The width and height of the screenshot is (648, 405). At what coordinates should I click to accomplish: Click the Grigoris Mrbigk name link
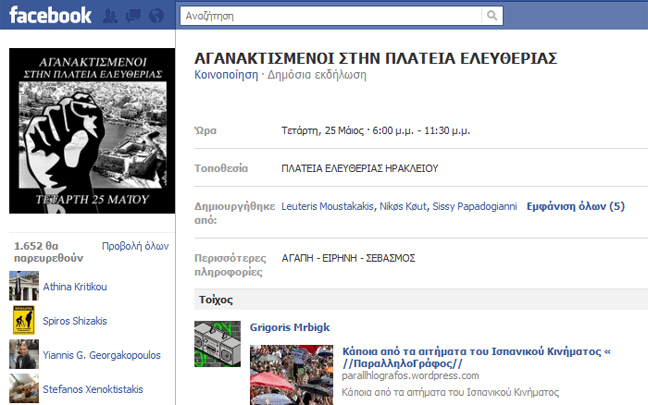[x=289, y=326]
